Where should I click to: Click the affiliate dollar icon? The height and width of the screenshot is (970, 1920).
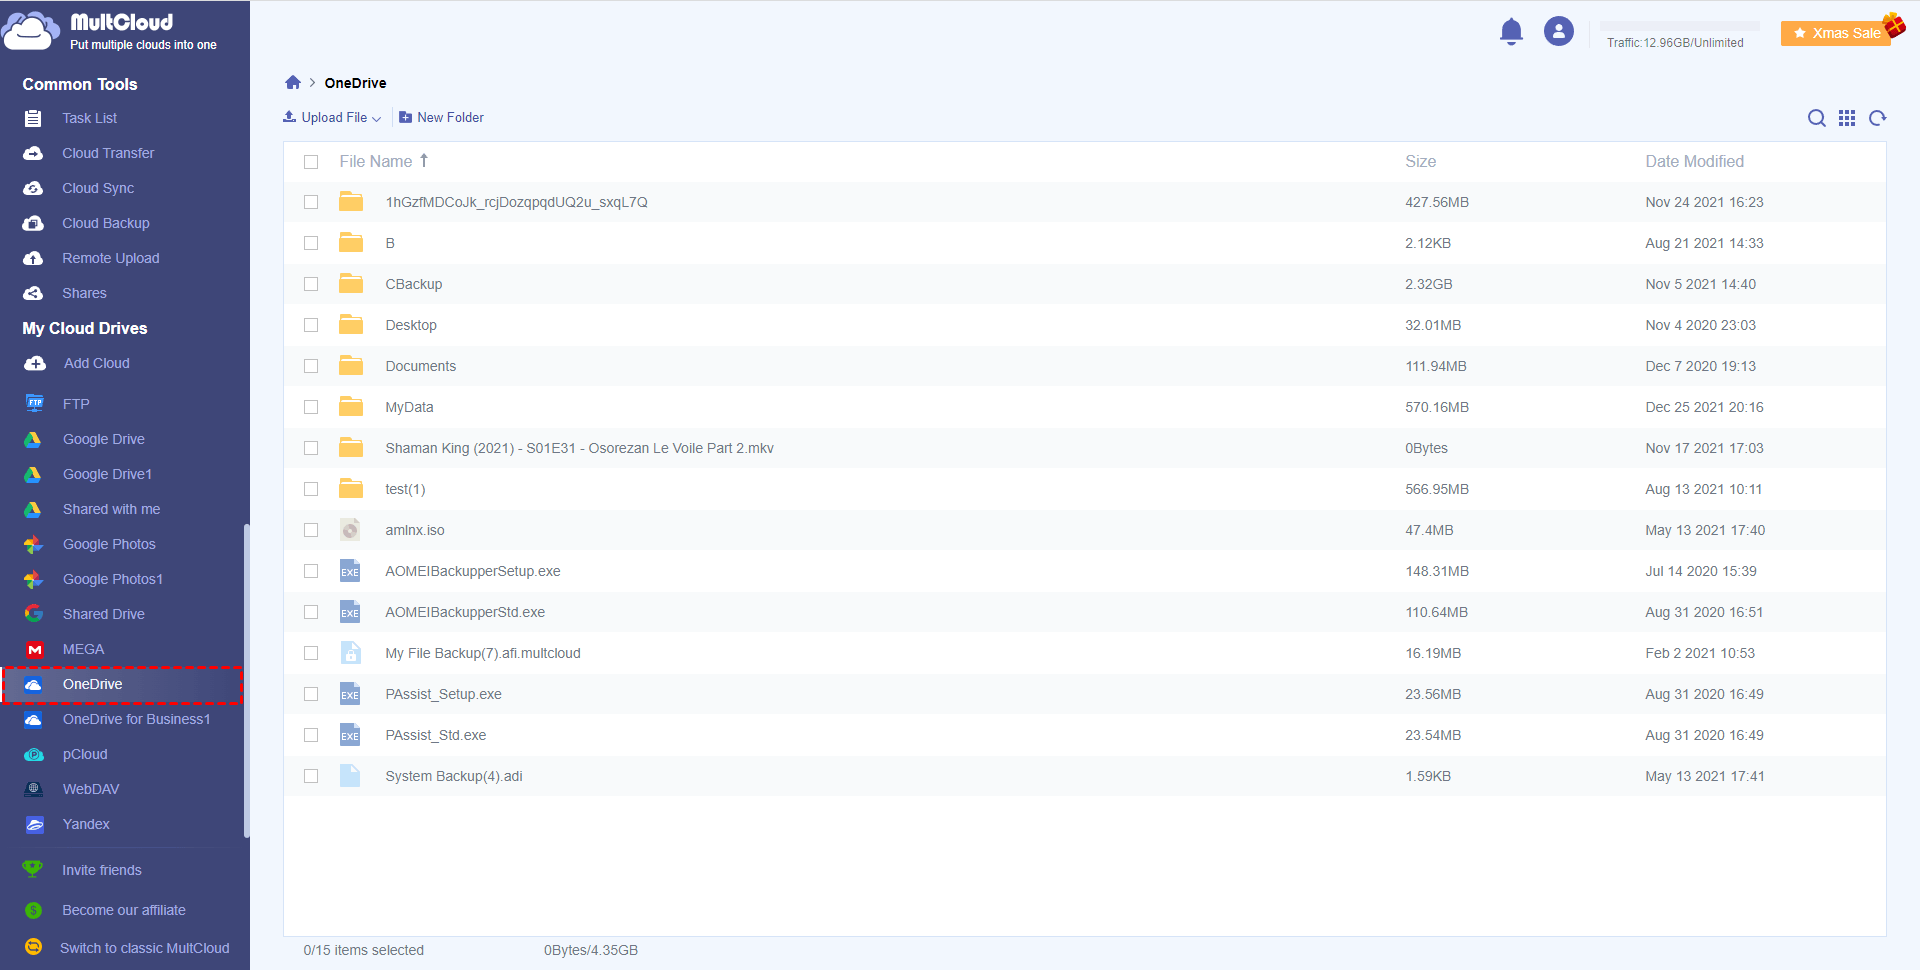(33, 910)
